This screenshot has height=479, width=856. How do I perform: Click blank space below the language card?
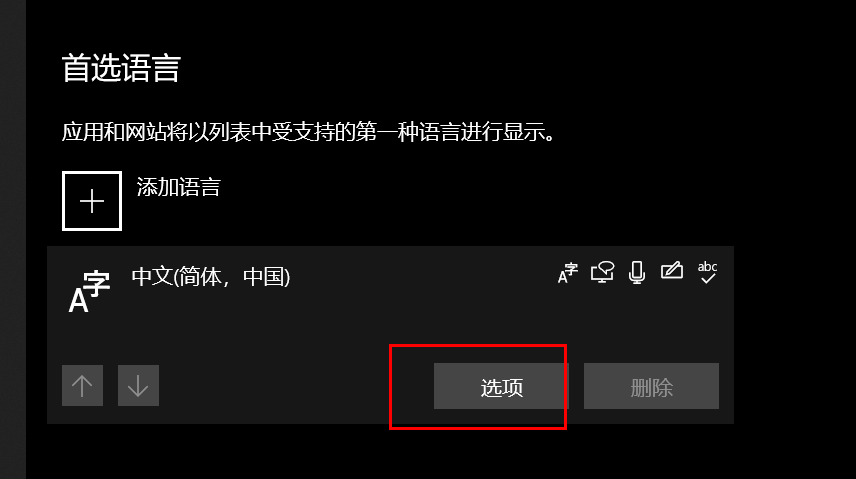[x=382, y=452]
